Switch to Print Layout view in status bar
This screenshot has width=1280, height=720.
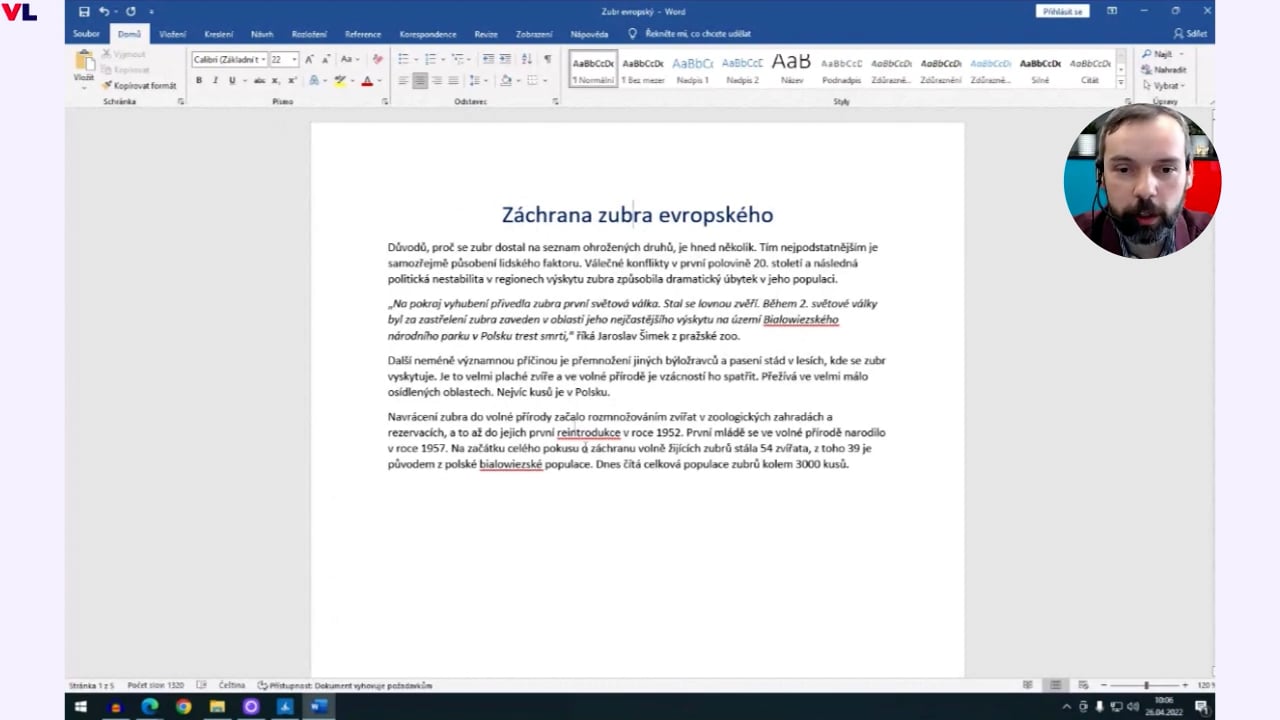pos(1055,685)
